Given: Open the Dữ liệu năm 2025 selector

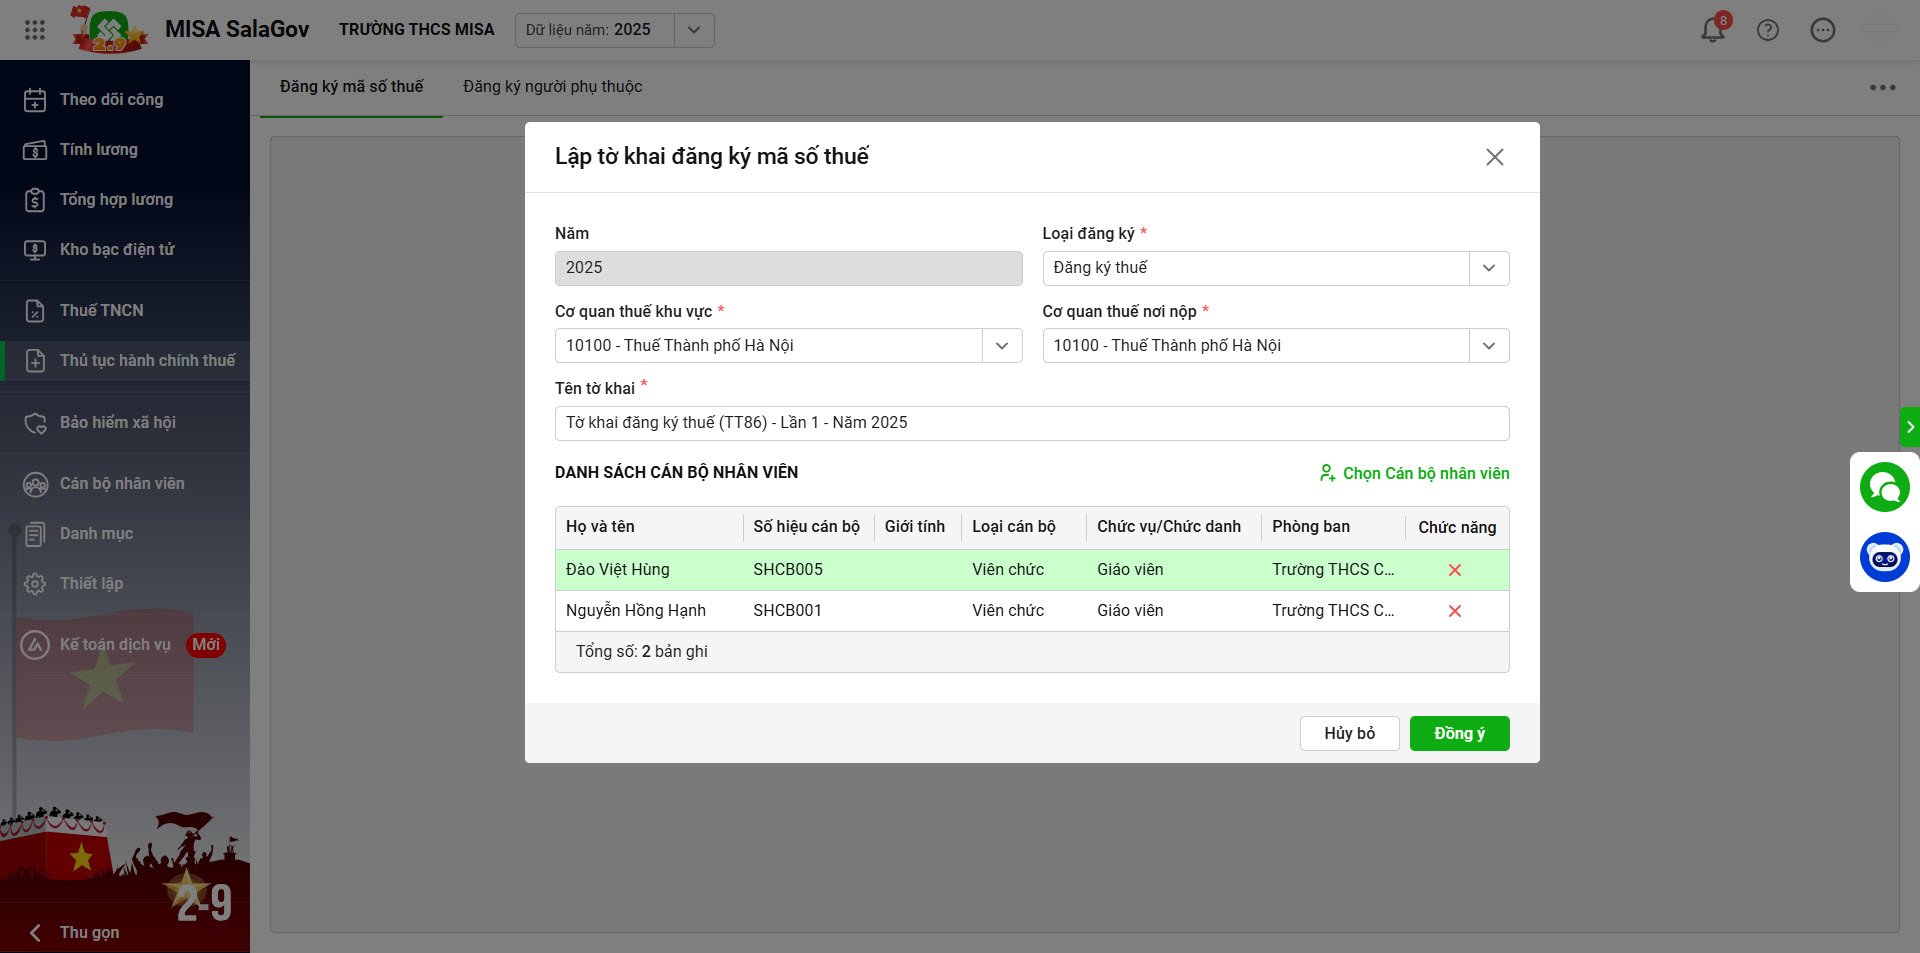Looking at the screenshot, I should (693, 30).
